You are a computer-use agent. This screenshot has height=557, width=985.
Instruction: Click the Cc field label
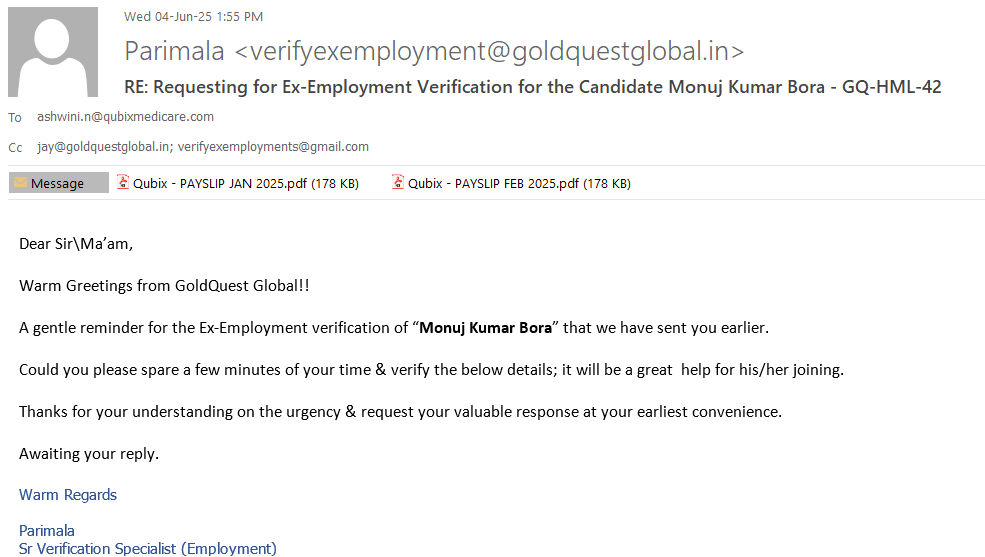click(15, 148)
